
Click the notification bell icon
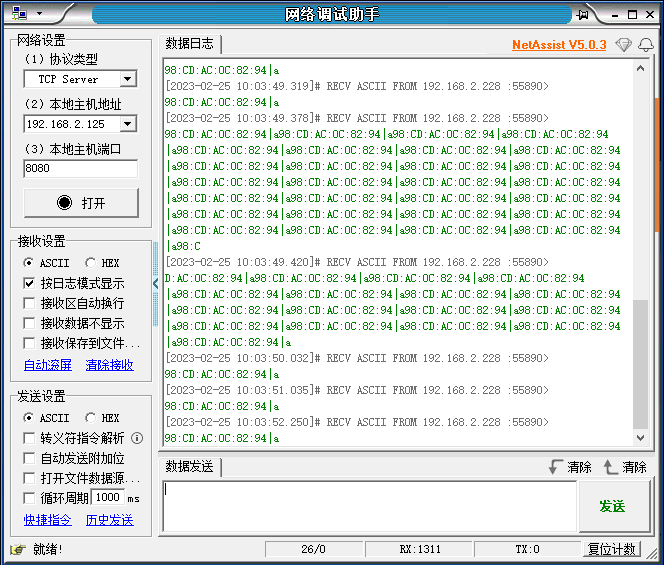click(646, 44)
